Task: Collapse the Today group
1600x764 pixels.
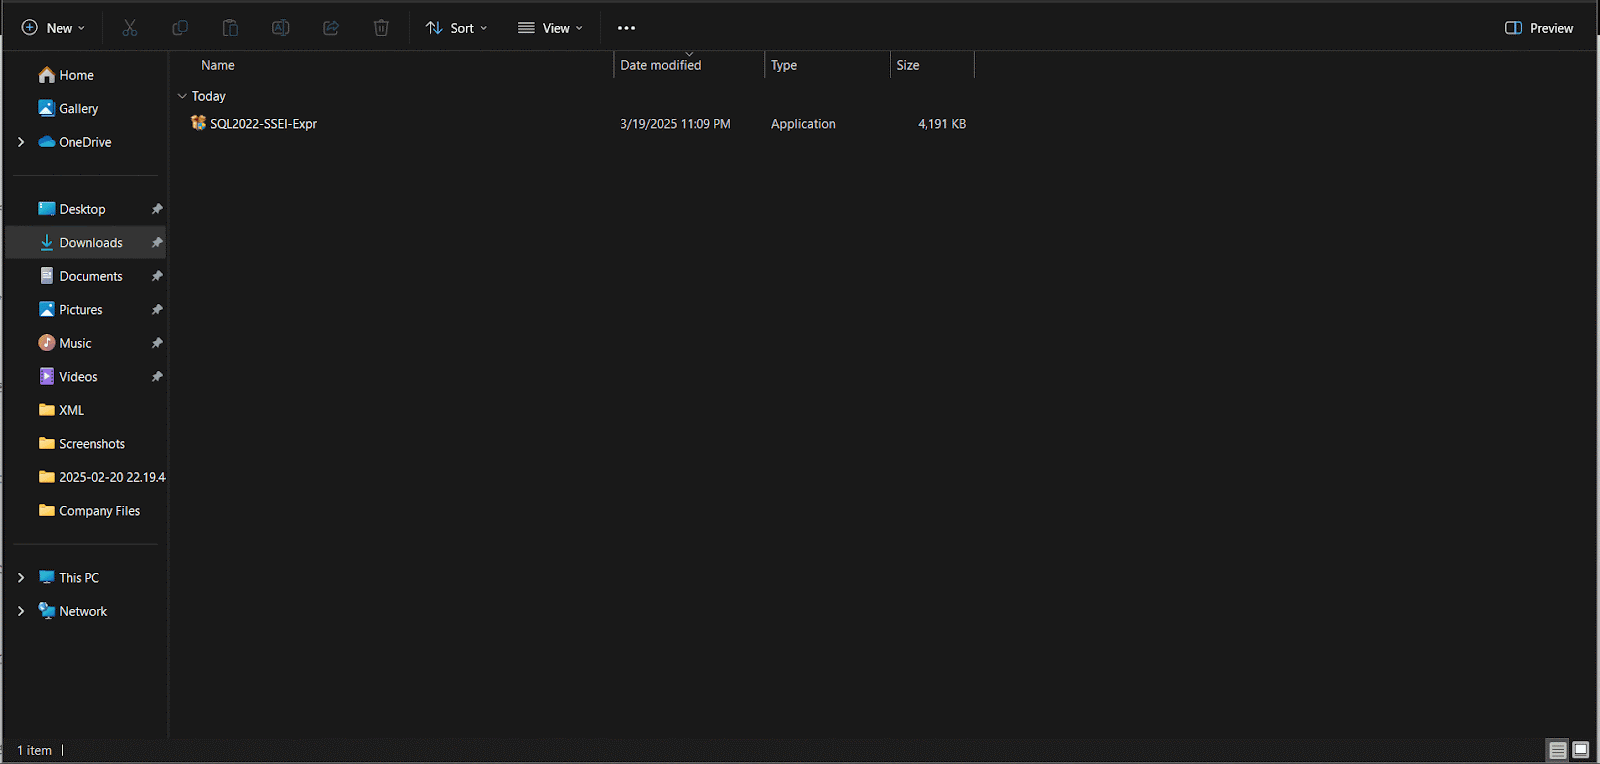Action: coord(182,96)
